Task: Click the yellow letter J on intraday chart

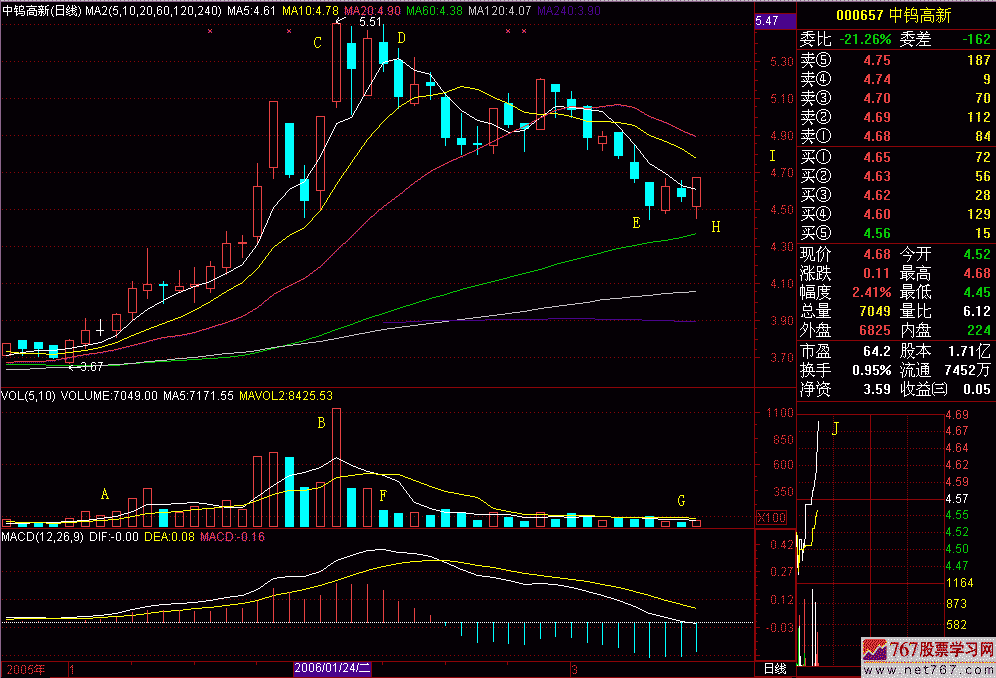Action: tap(836, 429)
